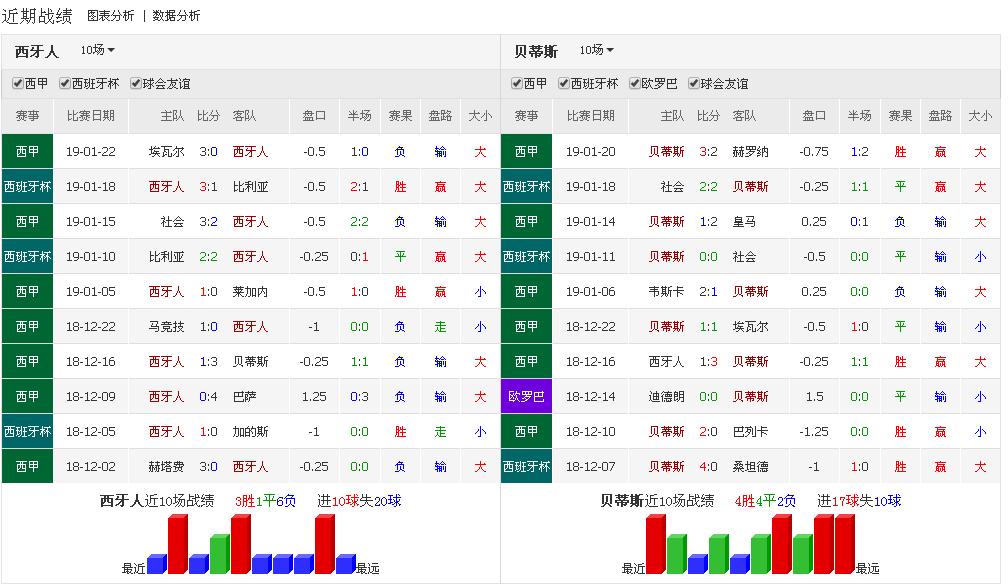Click the purple 欧罗巴 competition badge
Image resolution: width=1008 pixels, height=584 pixels.
pyautogui.click(x=526, y=397)
